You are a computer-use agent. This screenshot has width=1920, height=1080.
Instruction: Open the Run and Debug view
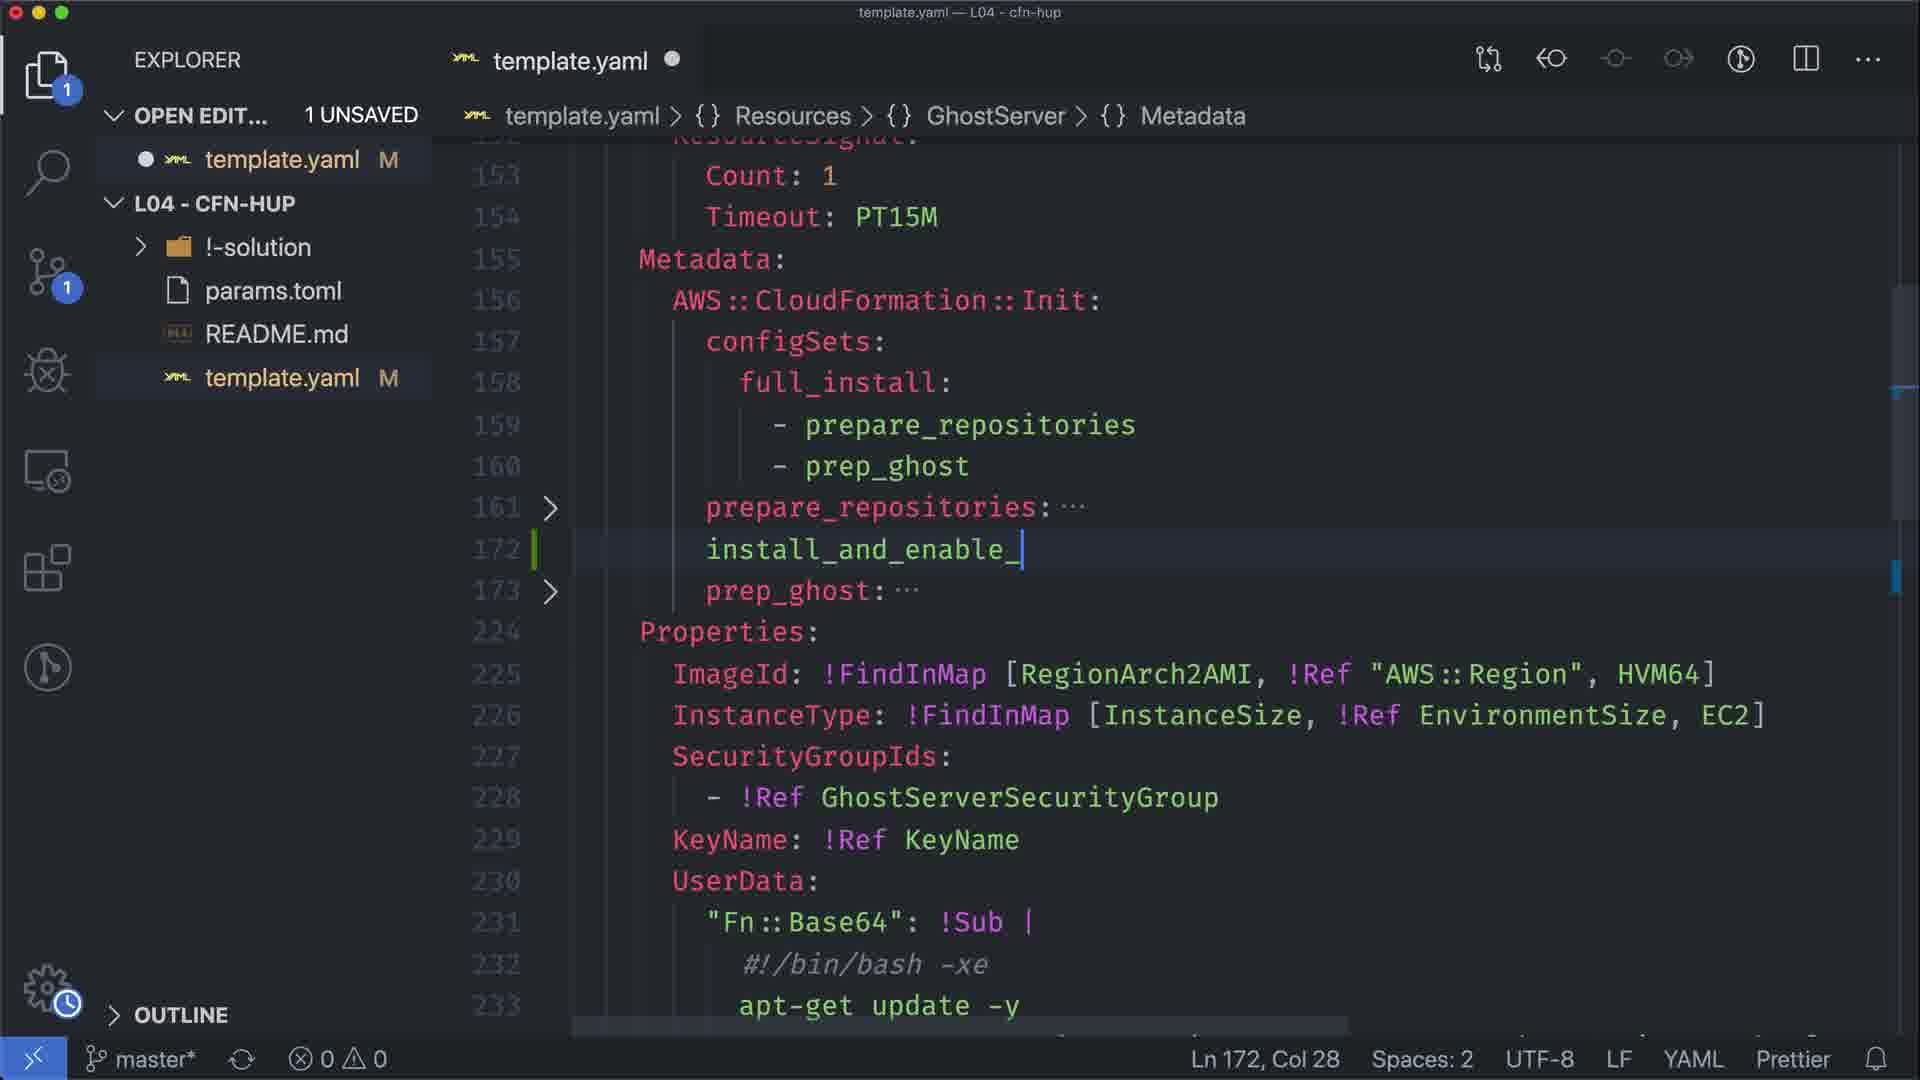(47, 371)
